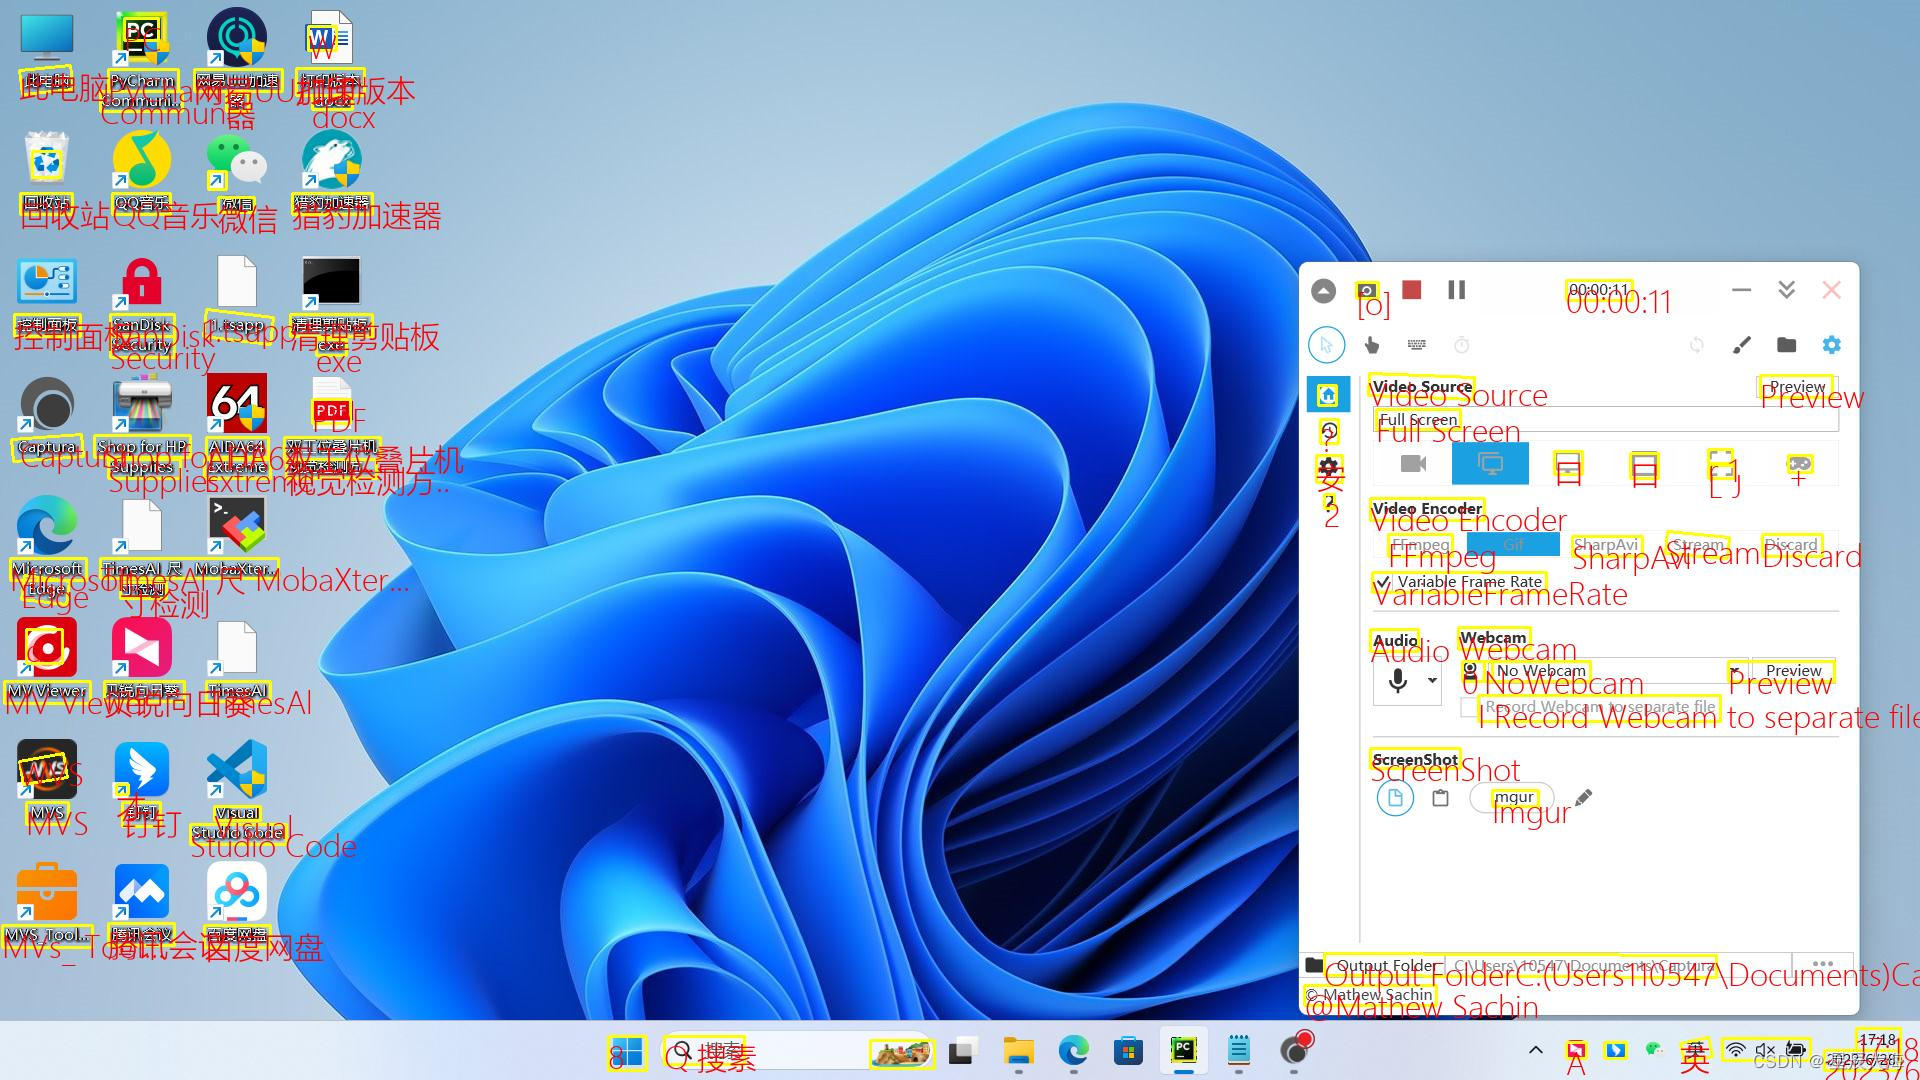Take a screenshot with Captura's camera icon

1367,290
